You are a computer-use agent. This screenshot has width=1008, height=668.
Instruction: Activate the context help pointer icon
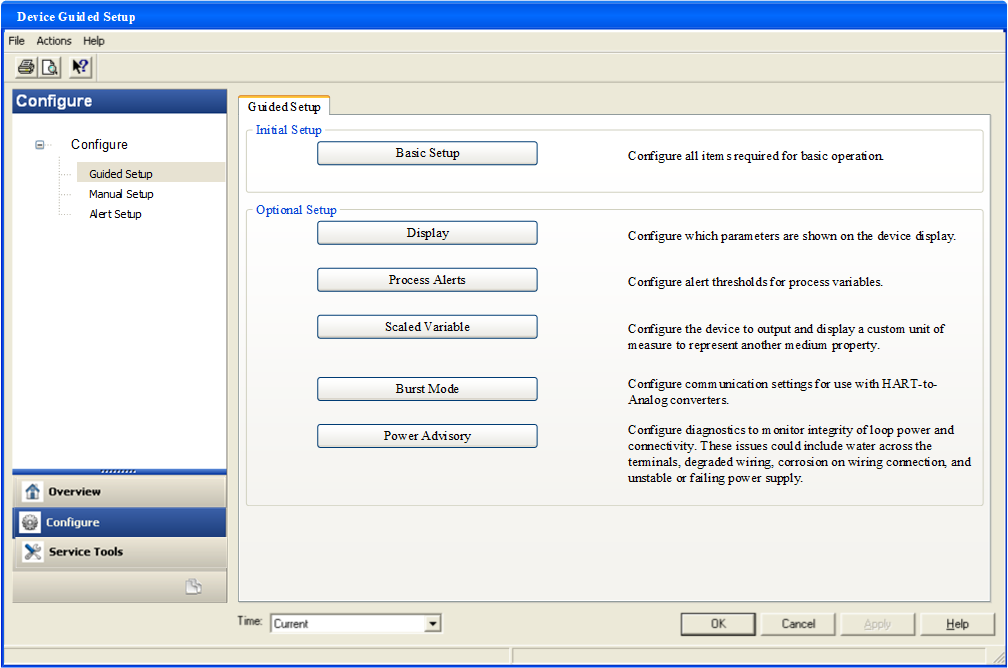(x=80, y=67)
